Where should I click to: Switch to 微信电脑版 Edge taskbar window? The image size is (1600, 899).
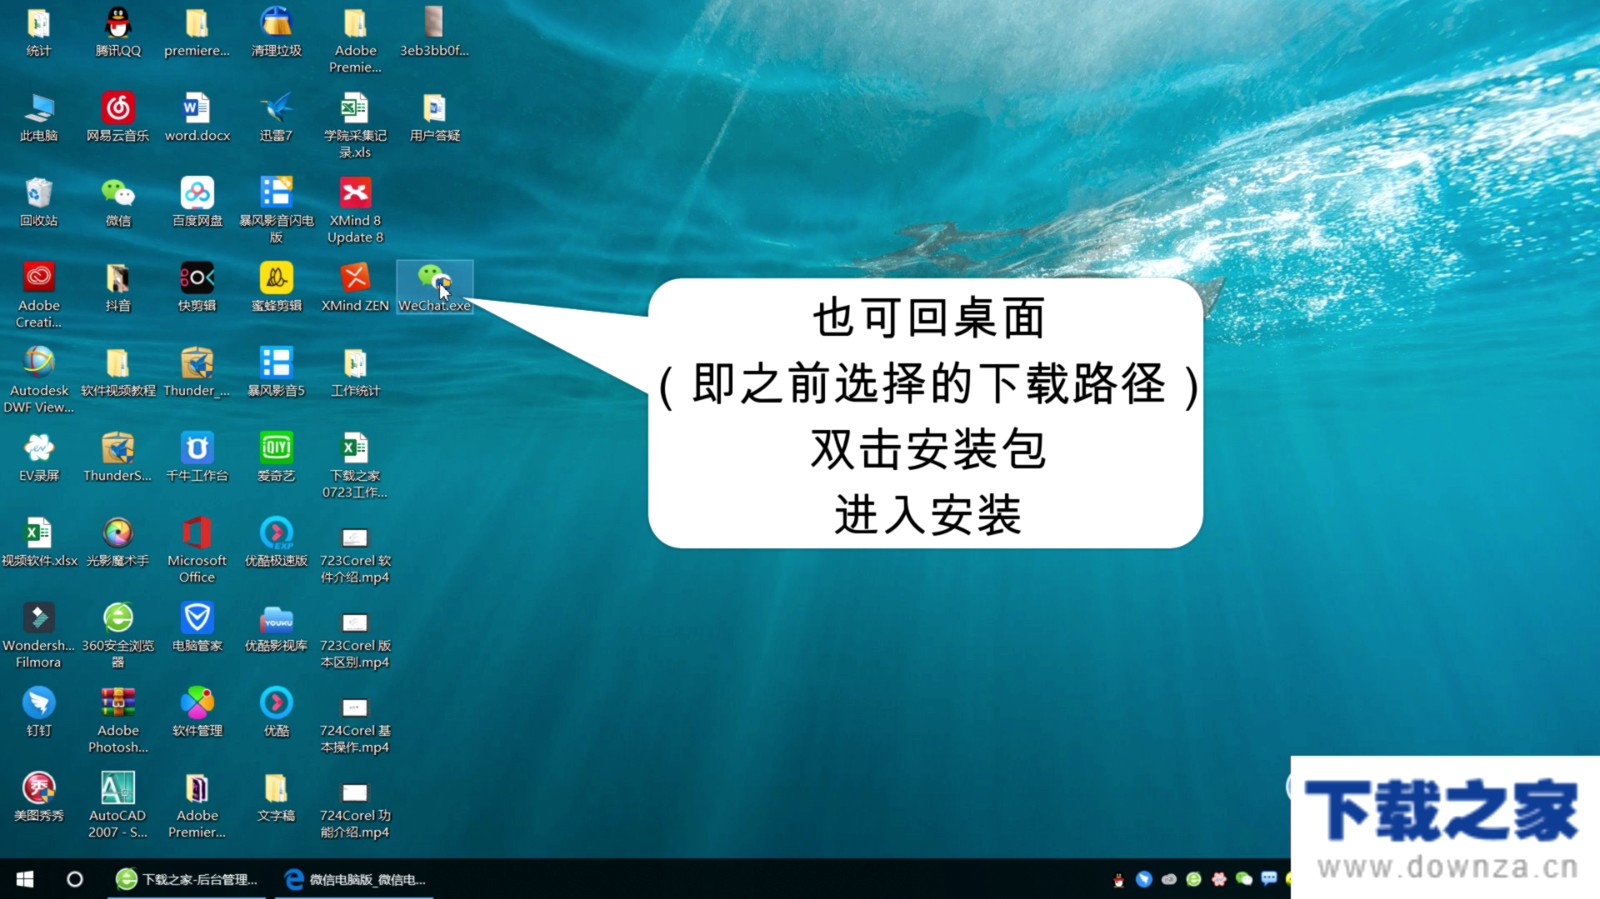tap(356, 879)
